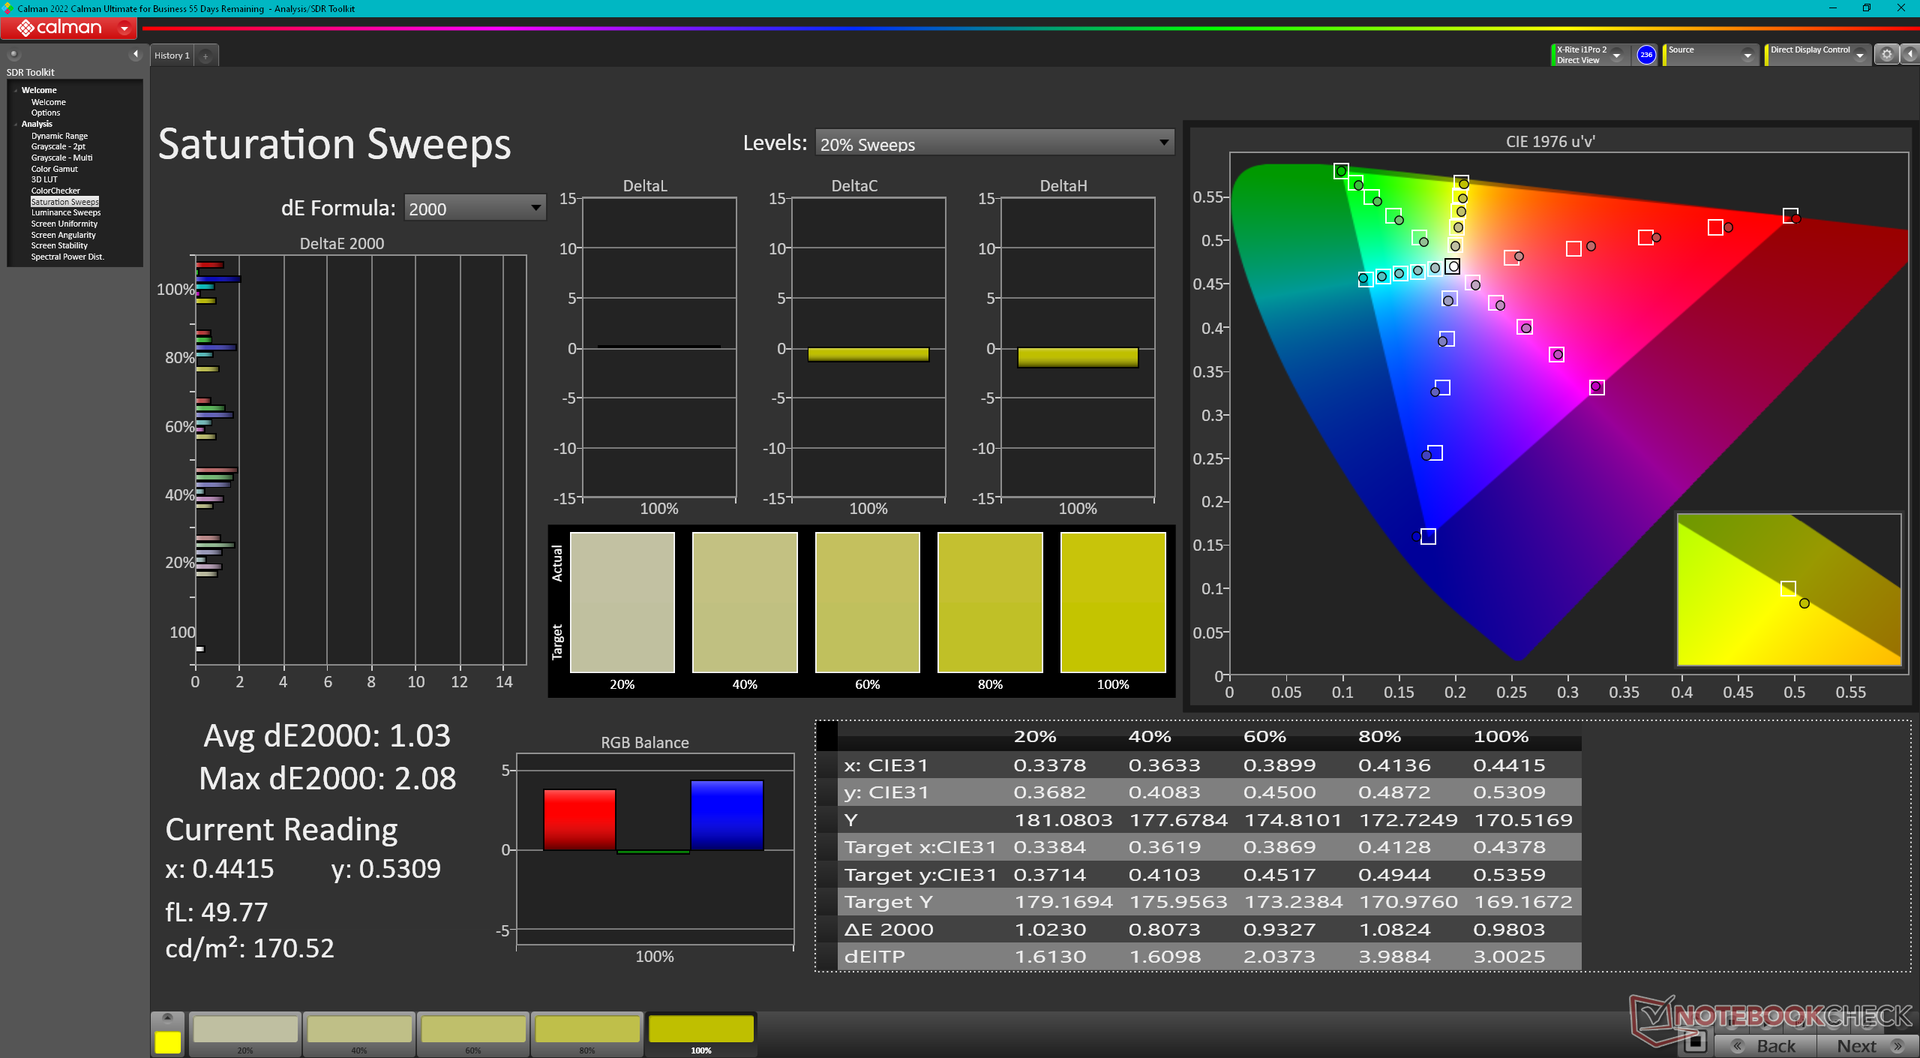Screen dimensions: 1920x1058
Task: Select the 40% swatch in the bottom strip
Action: (x=359, y=1034)
